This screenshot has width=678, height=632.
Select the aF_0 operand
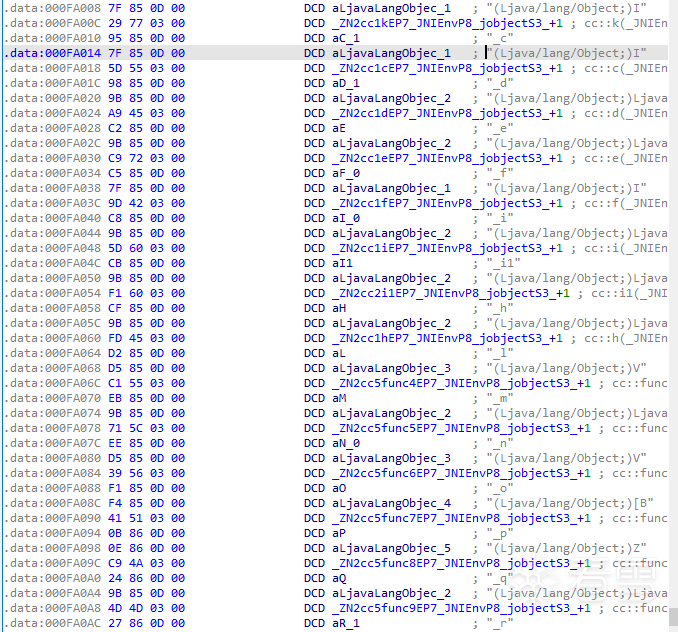[x=346, y=173]
